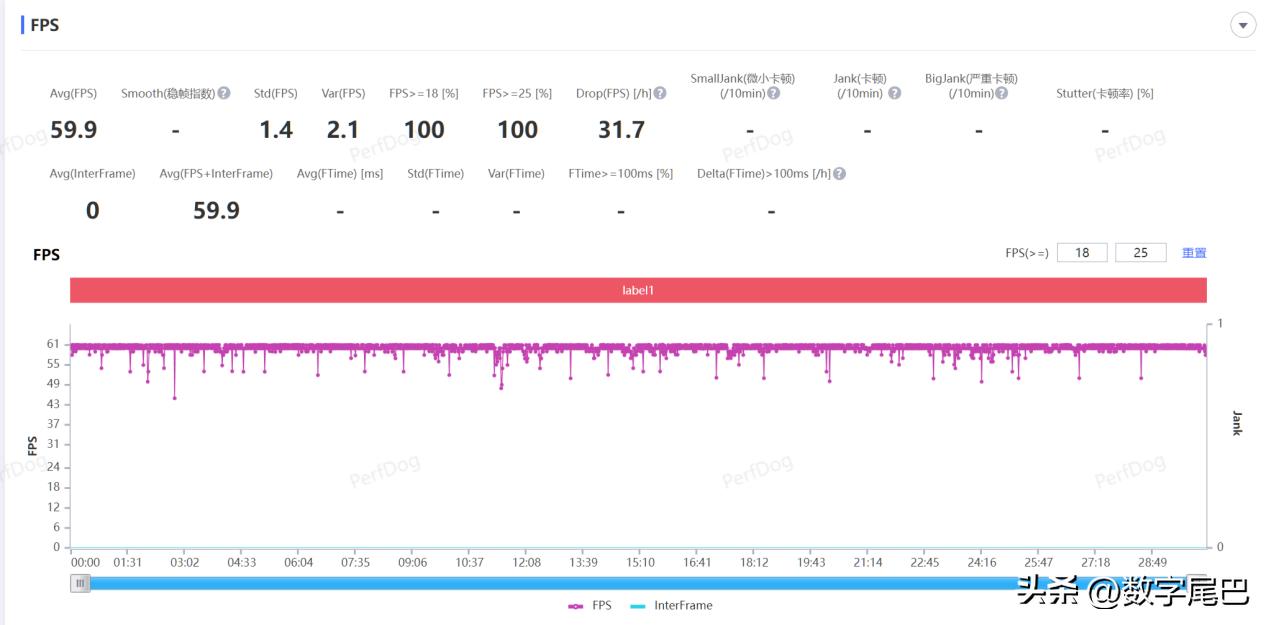
Task: Click help icon beside Drop(FPS) [/h]
Action: coord(660,93)
